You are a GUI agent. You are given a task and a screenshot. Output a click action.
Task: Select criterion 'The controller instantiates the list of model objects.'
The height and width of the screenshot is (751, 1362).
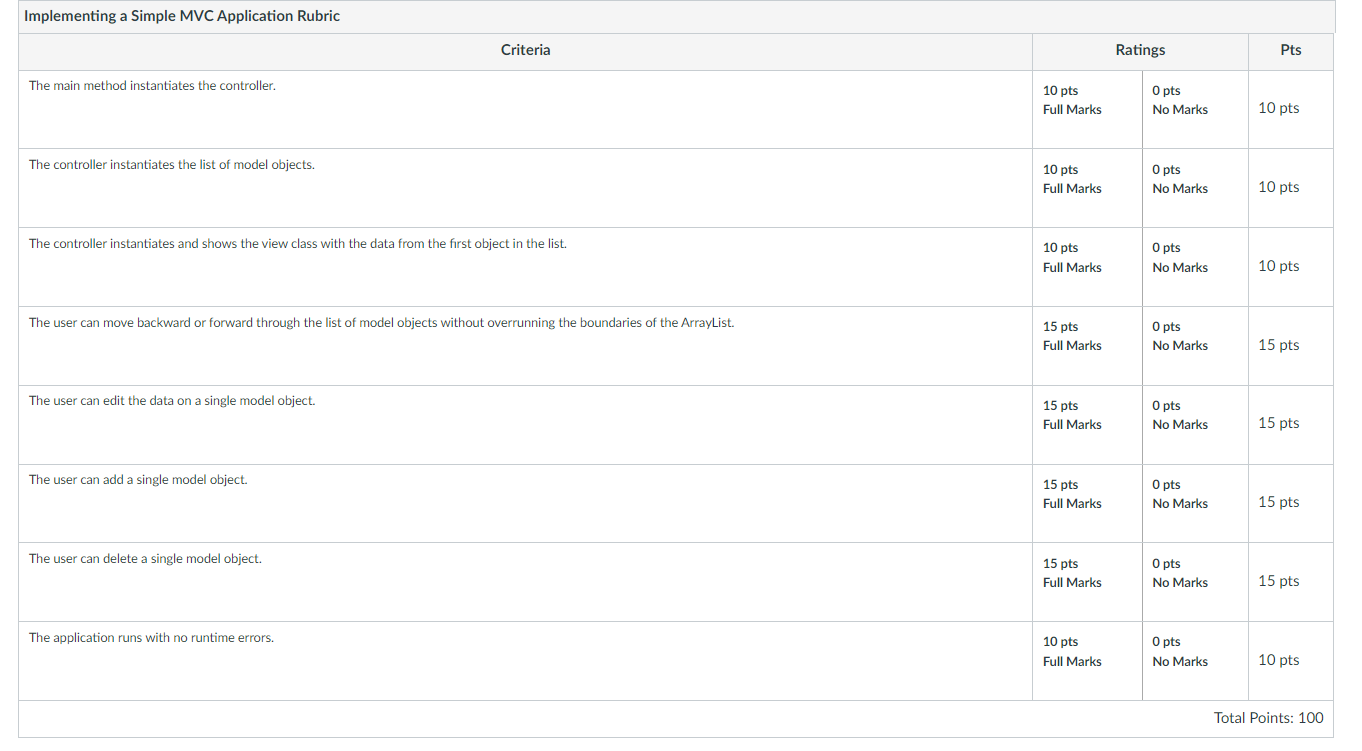(171, 165)
